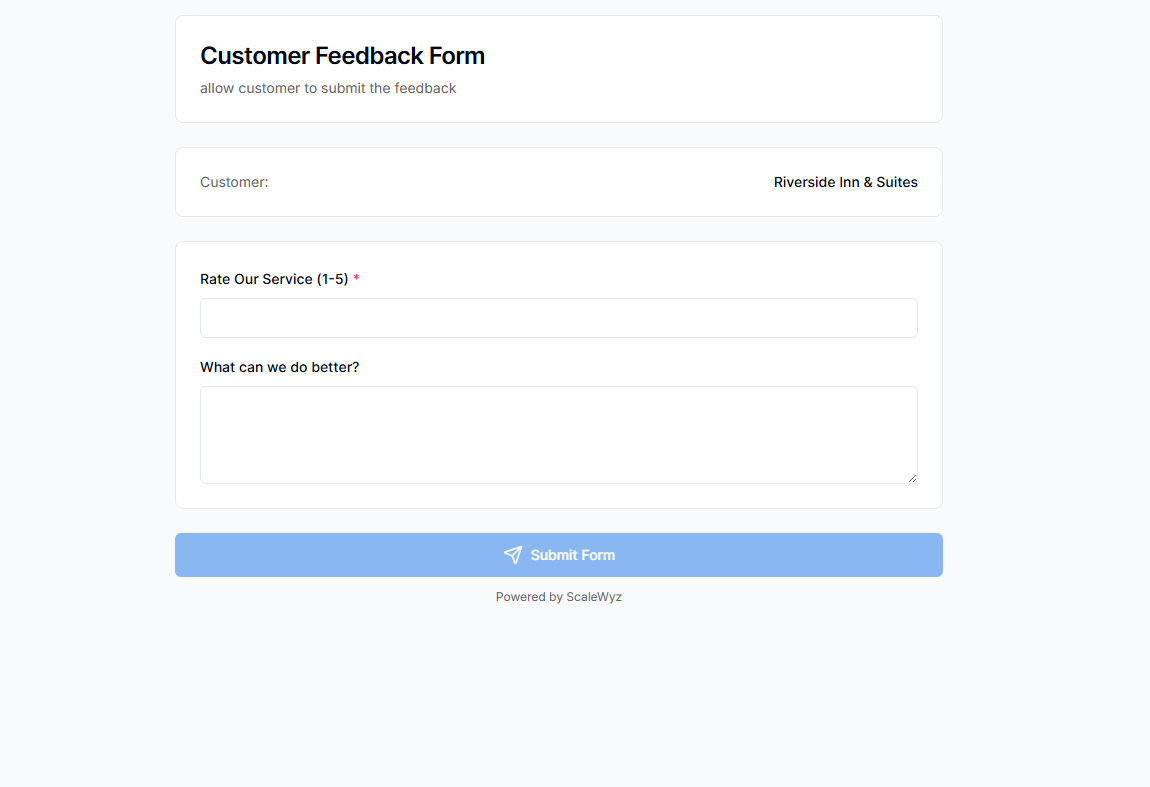1150x787 pixels.
Task: Focus the Rate Our Service input field
Action: (x=558, y=317)
